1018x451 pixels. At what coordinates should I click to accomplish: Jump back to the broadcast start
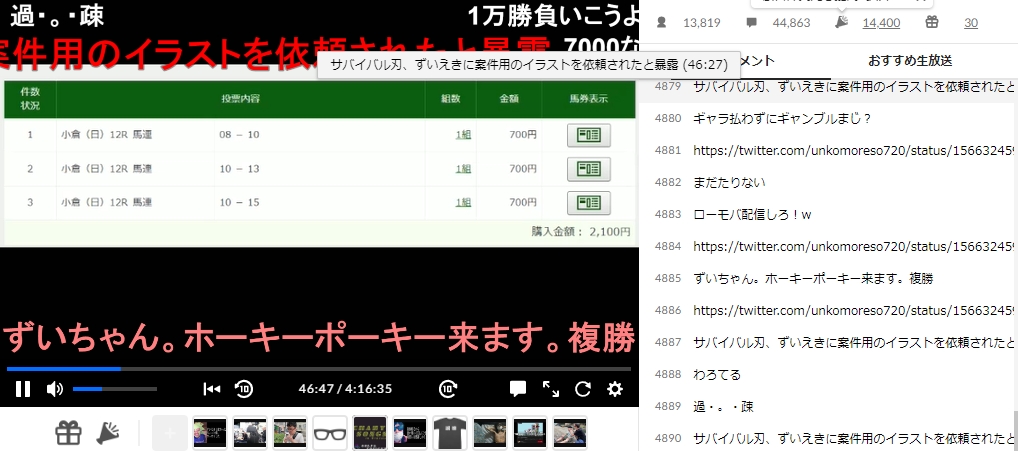click(x=211, y=389)
